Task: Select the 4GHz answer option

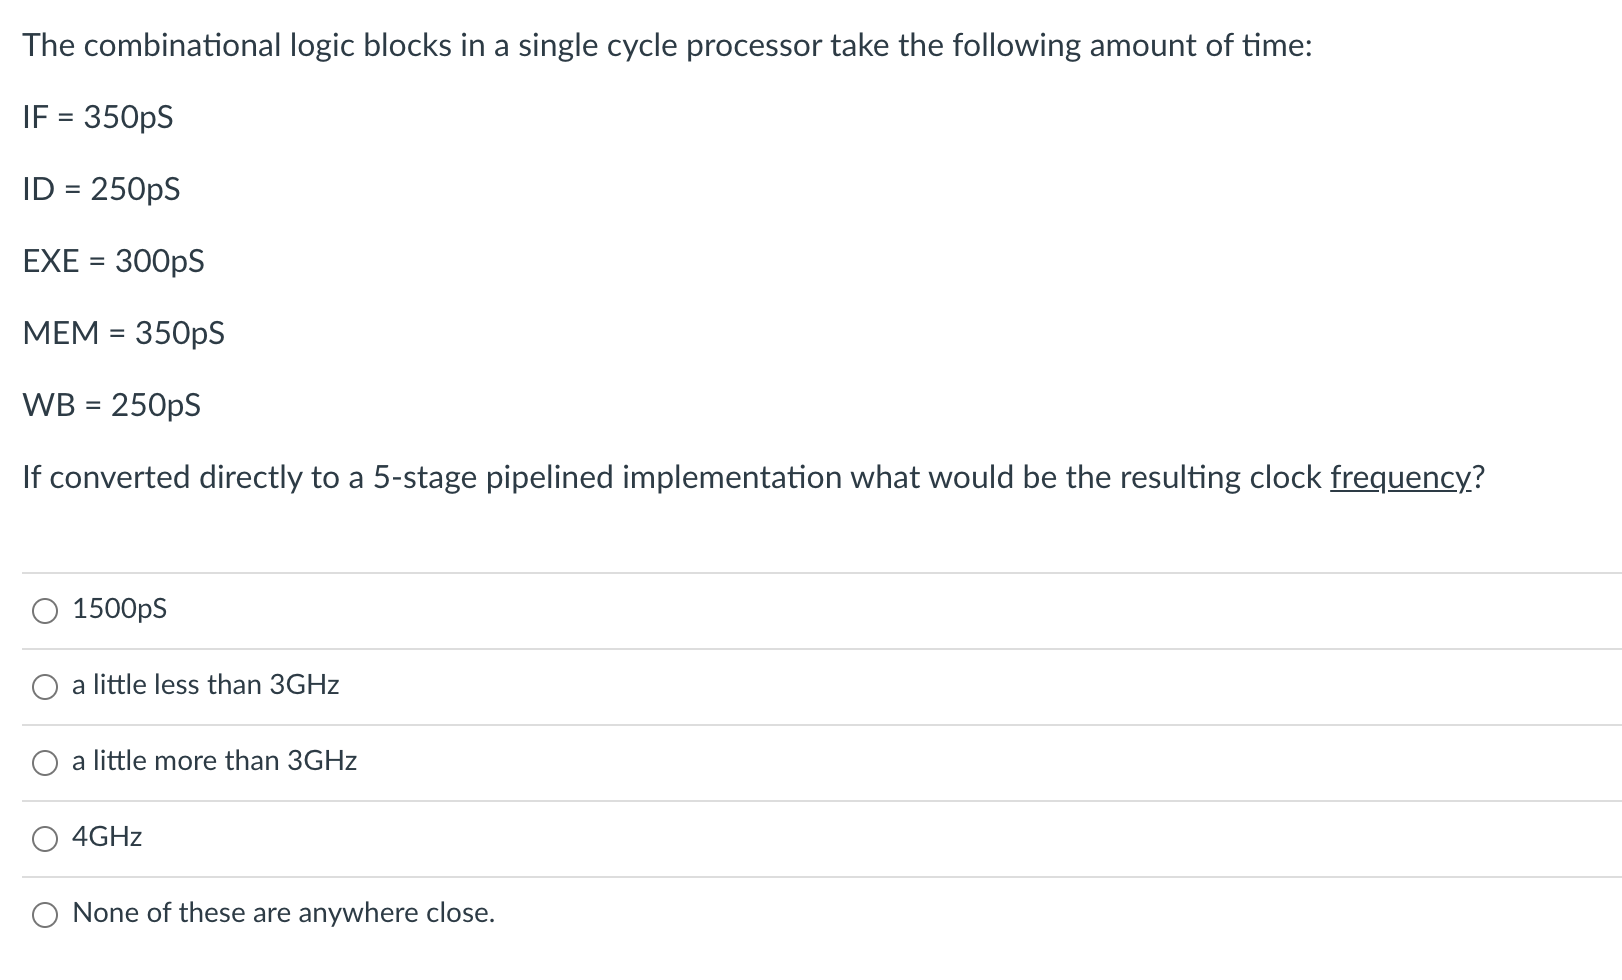Action: click(44, 838)
